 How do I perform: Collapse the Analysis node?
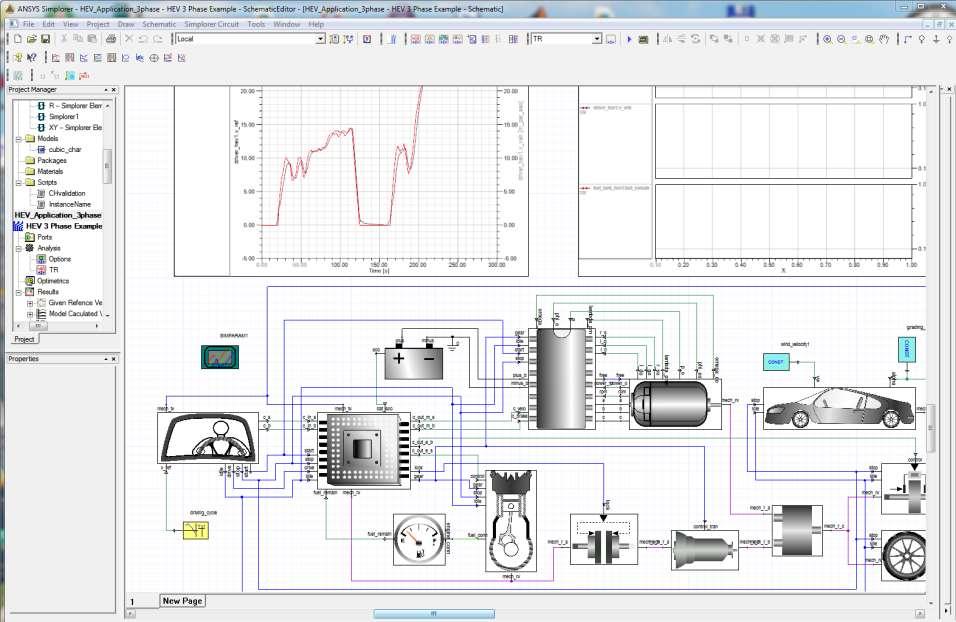point(19,248)
